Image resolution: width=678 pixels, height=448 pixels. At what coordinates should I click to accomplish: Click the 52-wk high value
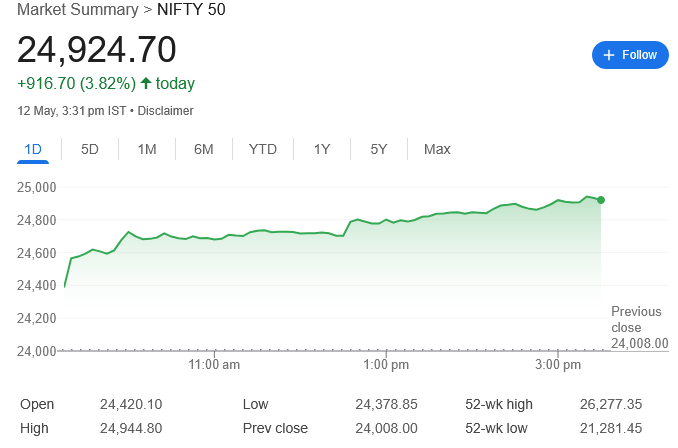pos(609,404)
